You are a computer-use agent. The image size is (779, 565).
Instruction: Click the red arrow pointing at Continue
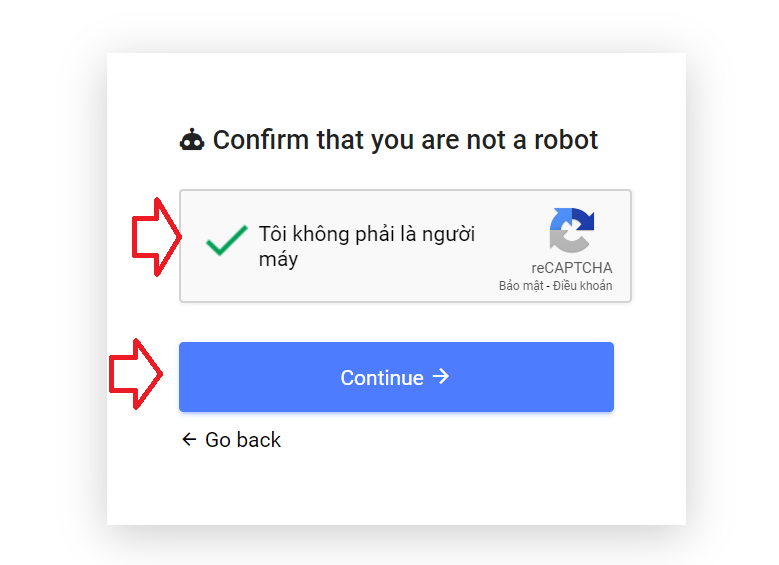(136, 374)
